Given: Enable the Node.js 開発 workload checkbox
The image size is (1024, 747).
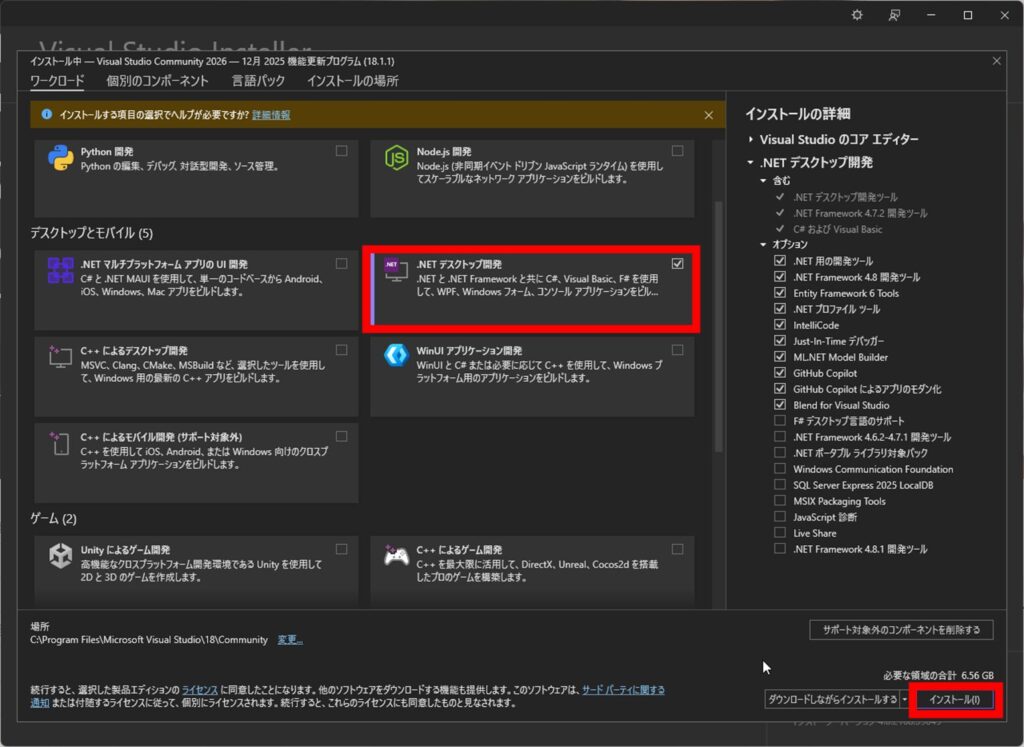Looking at the screenshot, I should coord(678,150).
